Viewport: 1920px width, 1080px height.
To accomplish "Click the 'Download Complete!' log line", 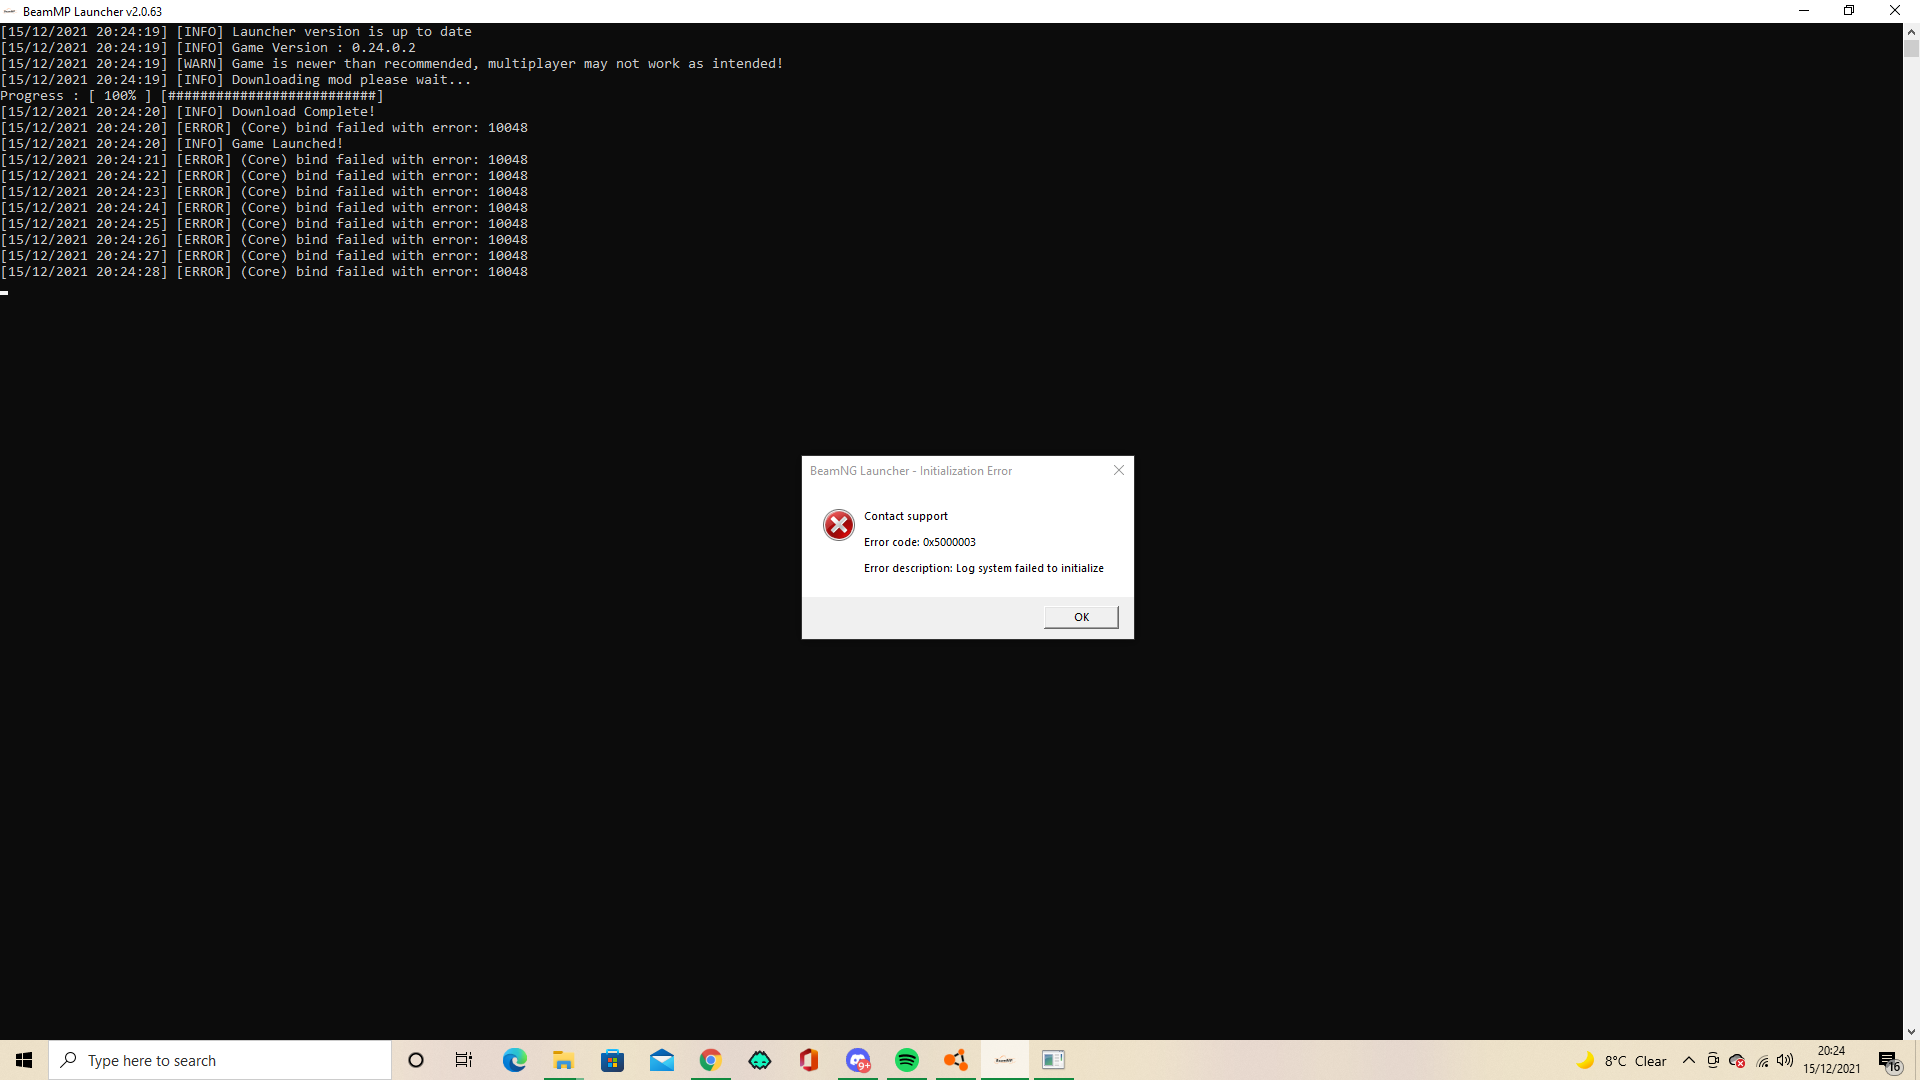I will click(188, 112).
